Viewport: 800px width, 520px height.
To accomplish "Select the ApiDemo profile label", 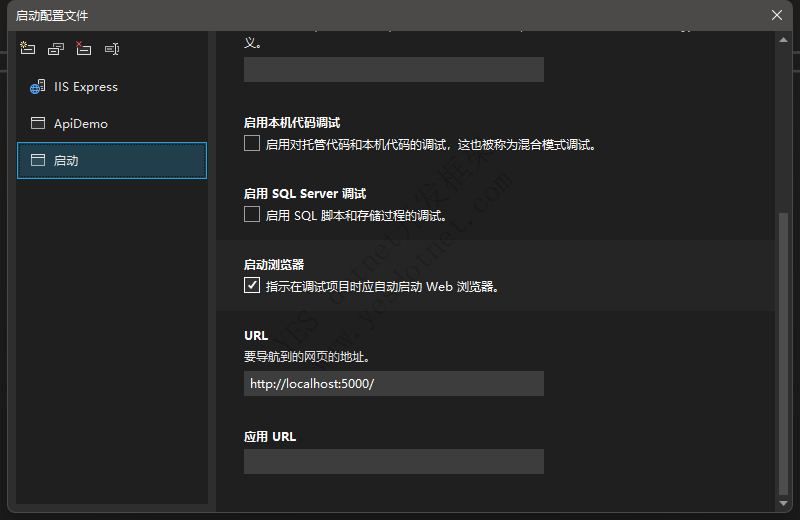I will click(81, 124).
